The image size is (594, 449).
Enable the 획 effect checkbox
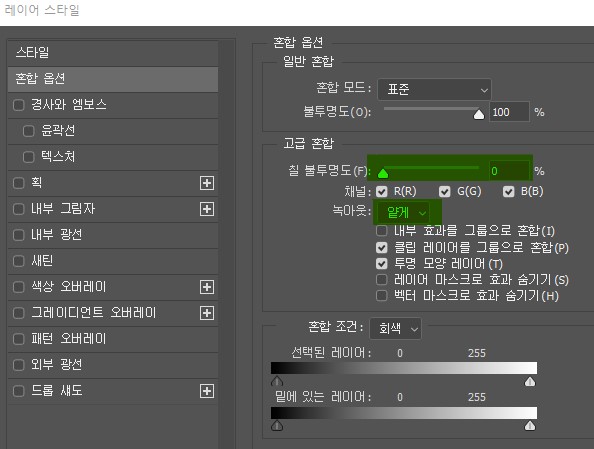[19, 183]
